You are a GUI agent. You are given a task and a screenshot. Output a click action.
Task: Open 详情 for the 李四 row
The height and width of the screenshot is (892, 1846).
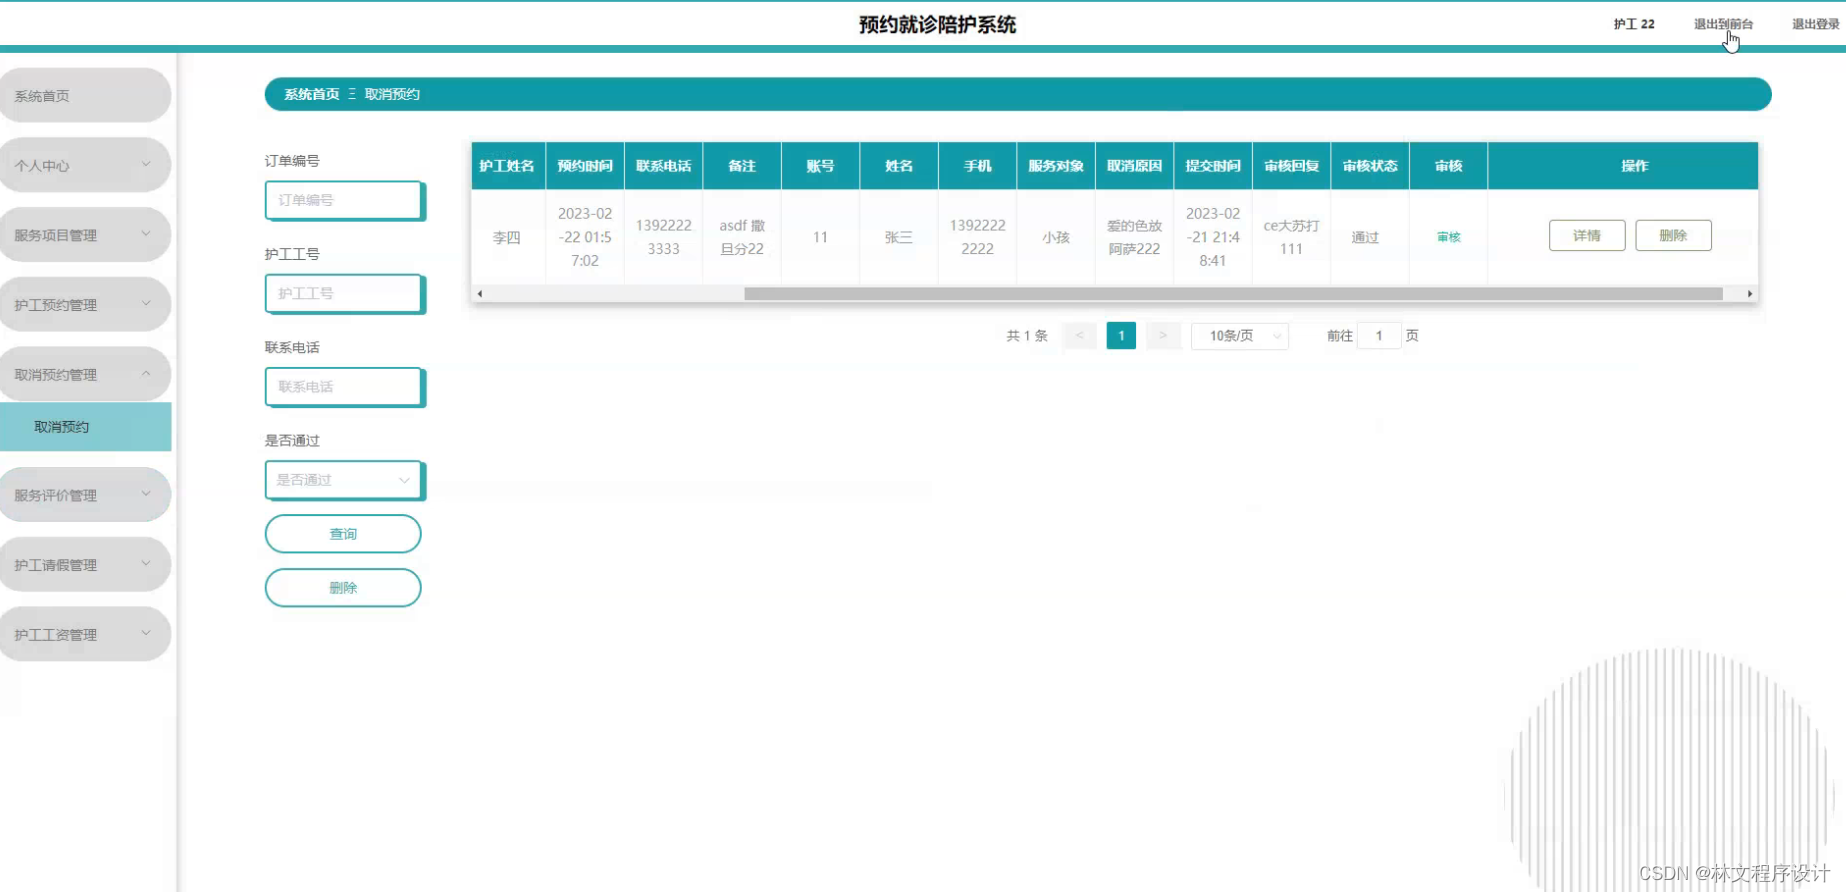click(x=1587, y=236)
